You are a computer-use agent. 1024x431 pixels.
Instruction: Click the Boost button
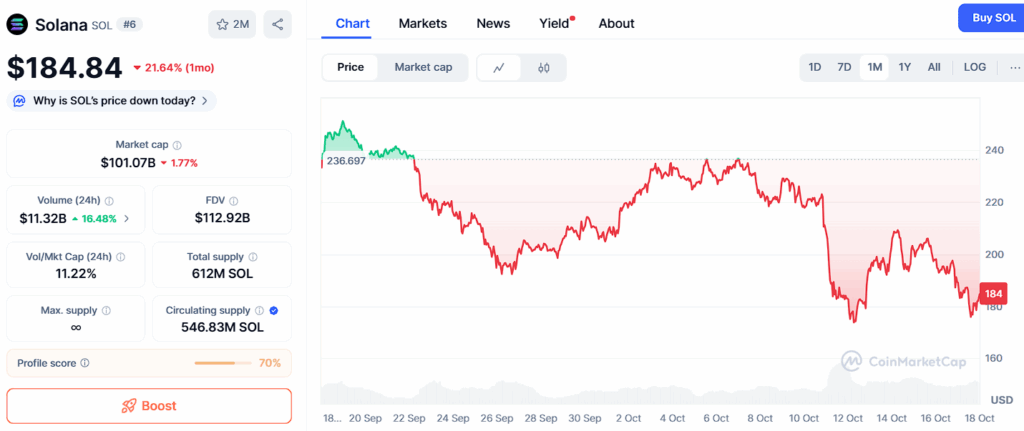149,406
